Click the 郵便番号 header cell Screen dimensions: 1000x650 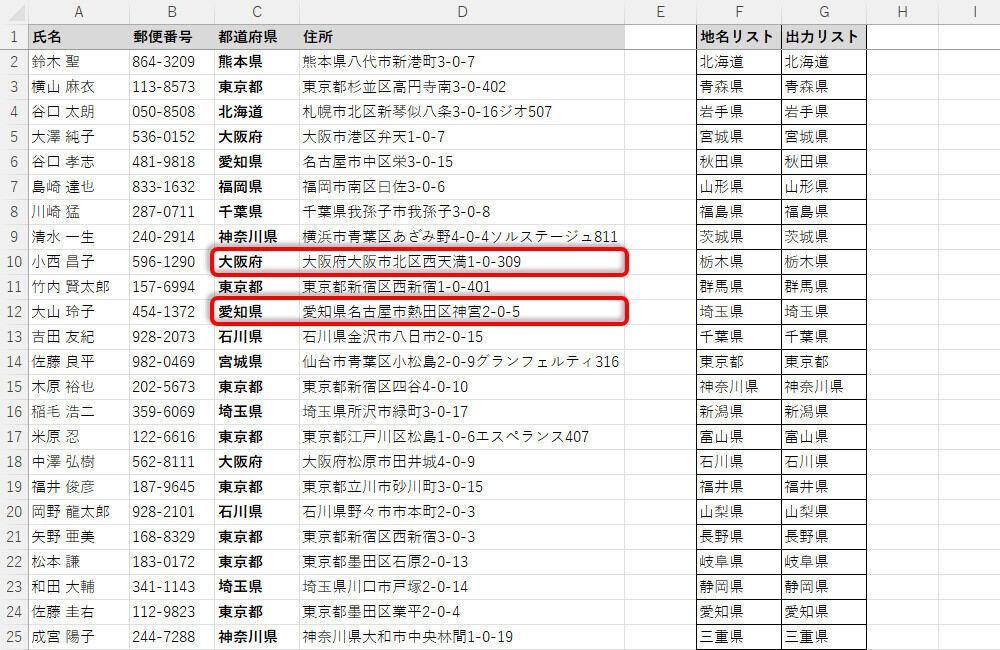pyautogui.click(x=171, y=37)
